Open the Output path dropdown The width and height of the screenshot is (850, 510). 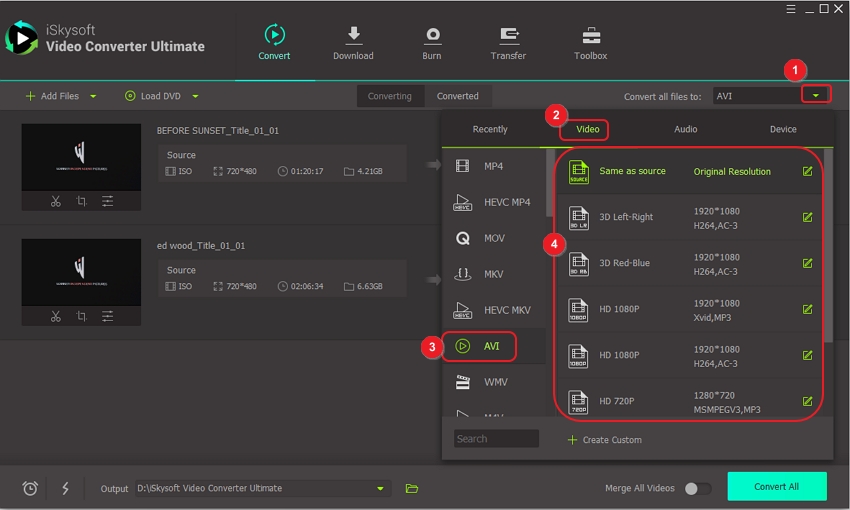click(381, 488)
